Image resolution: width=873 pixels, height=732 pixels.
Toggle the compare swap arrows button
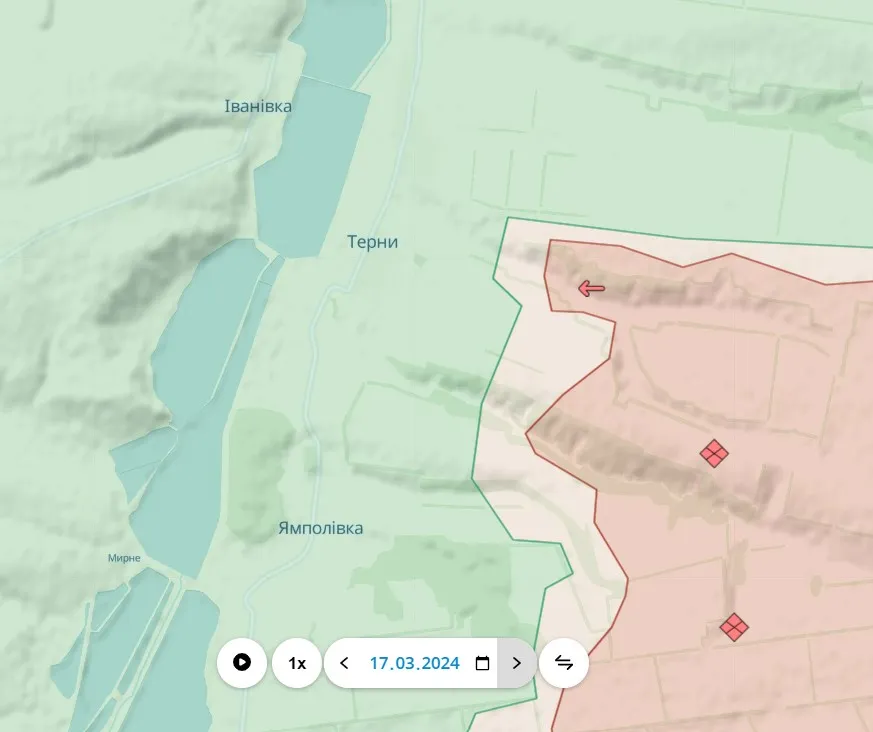pos(564,663)
